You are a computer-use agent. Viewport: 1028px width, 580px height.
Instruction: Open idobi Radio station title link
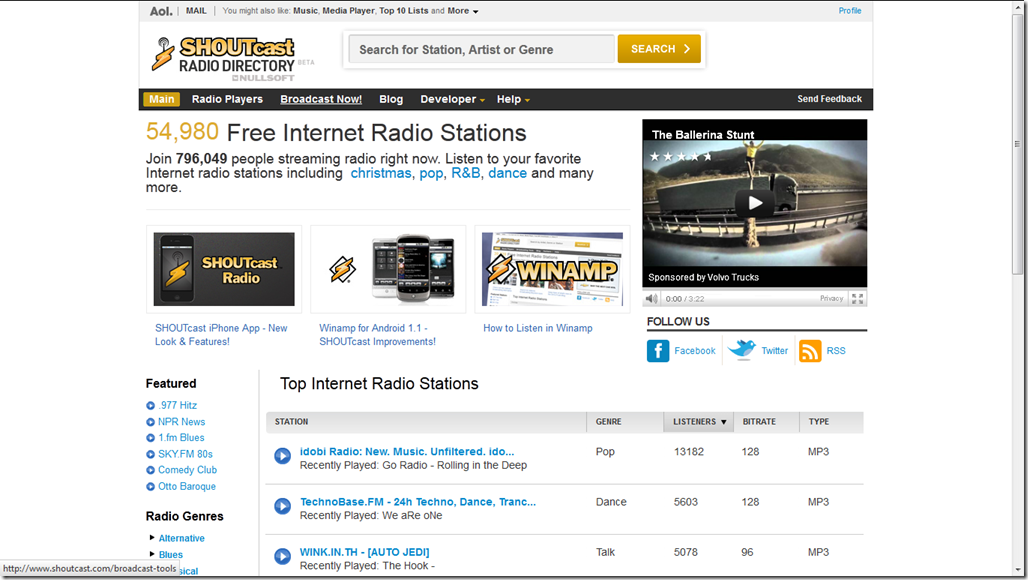click(x=406, y=452)
